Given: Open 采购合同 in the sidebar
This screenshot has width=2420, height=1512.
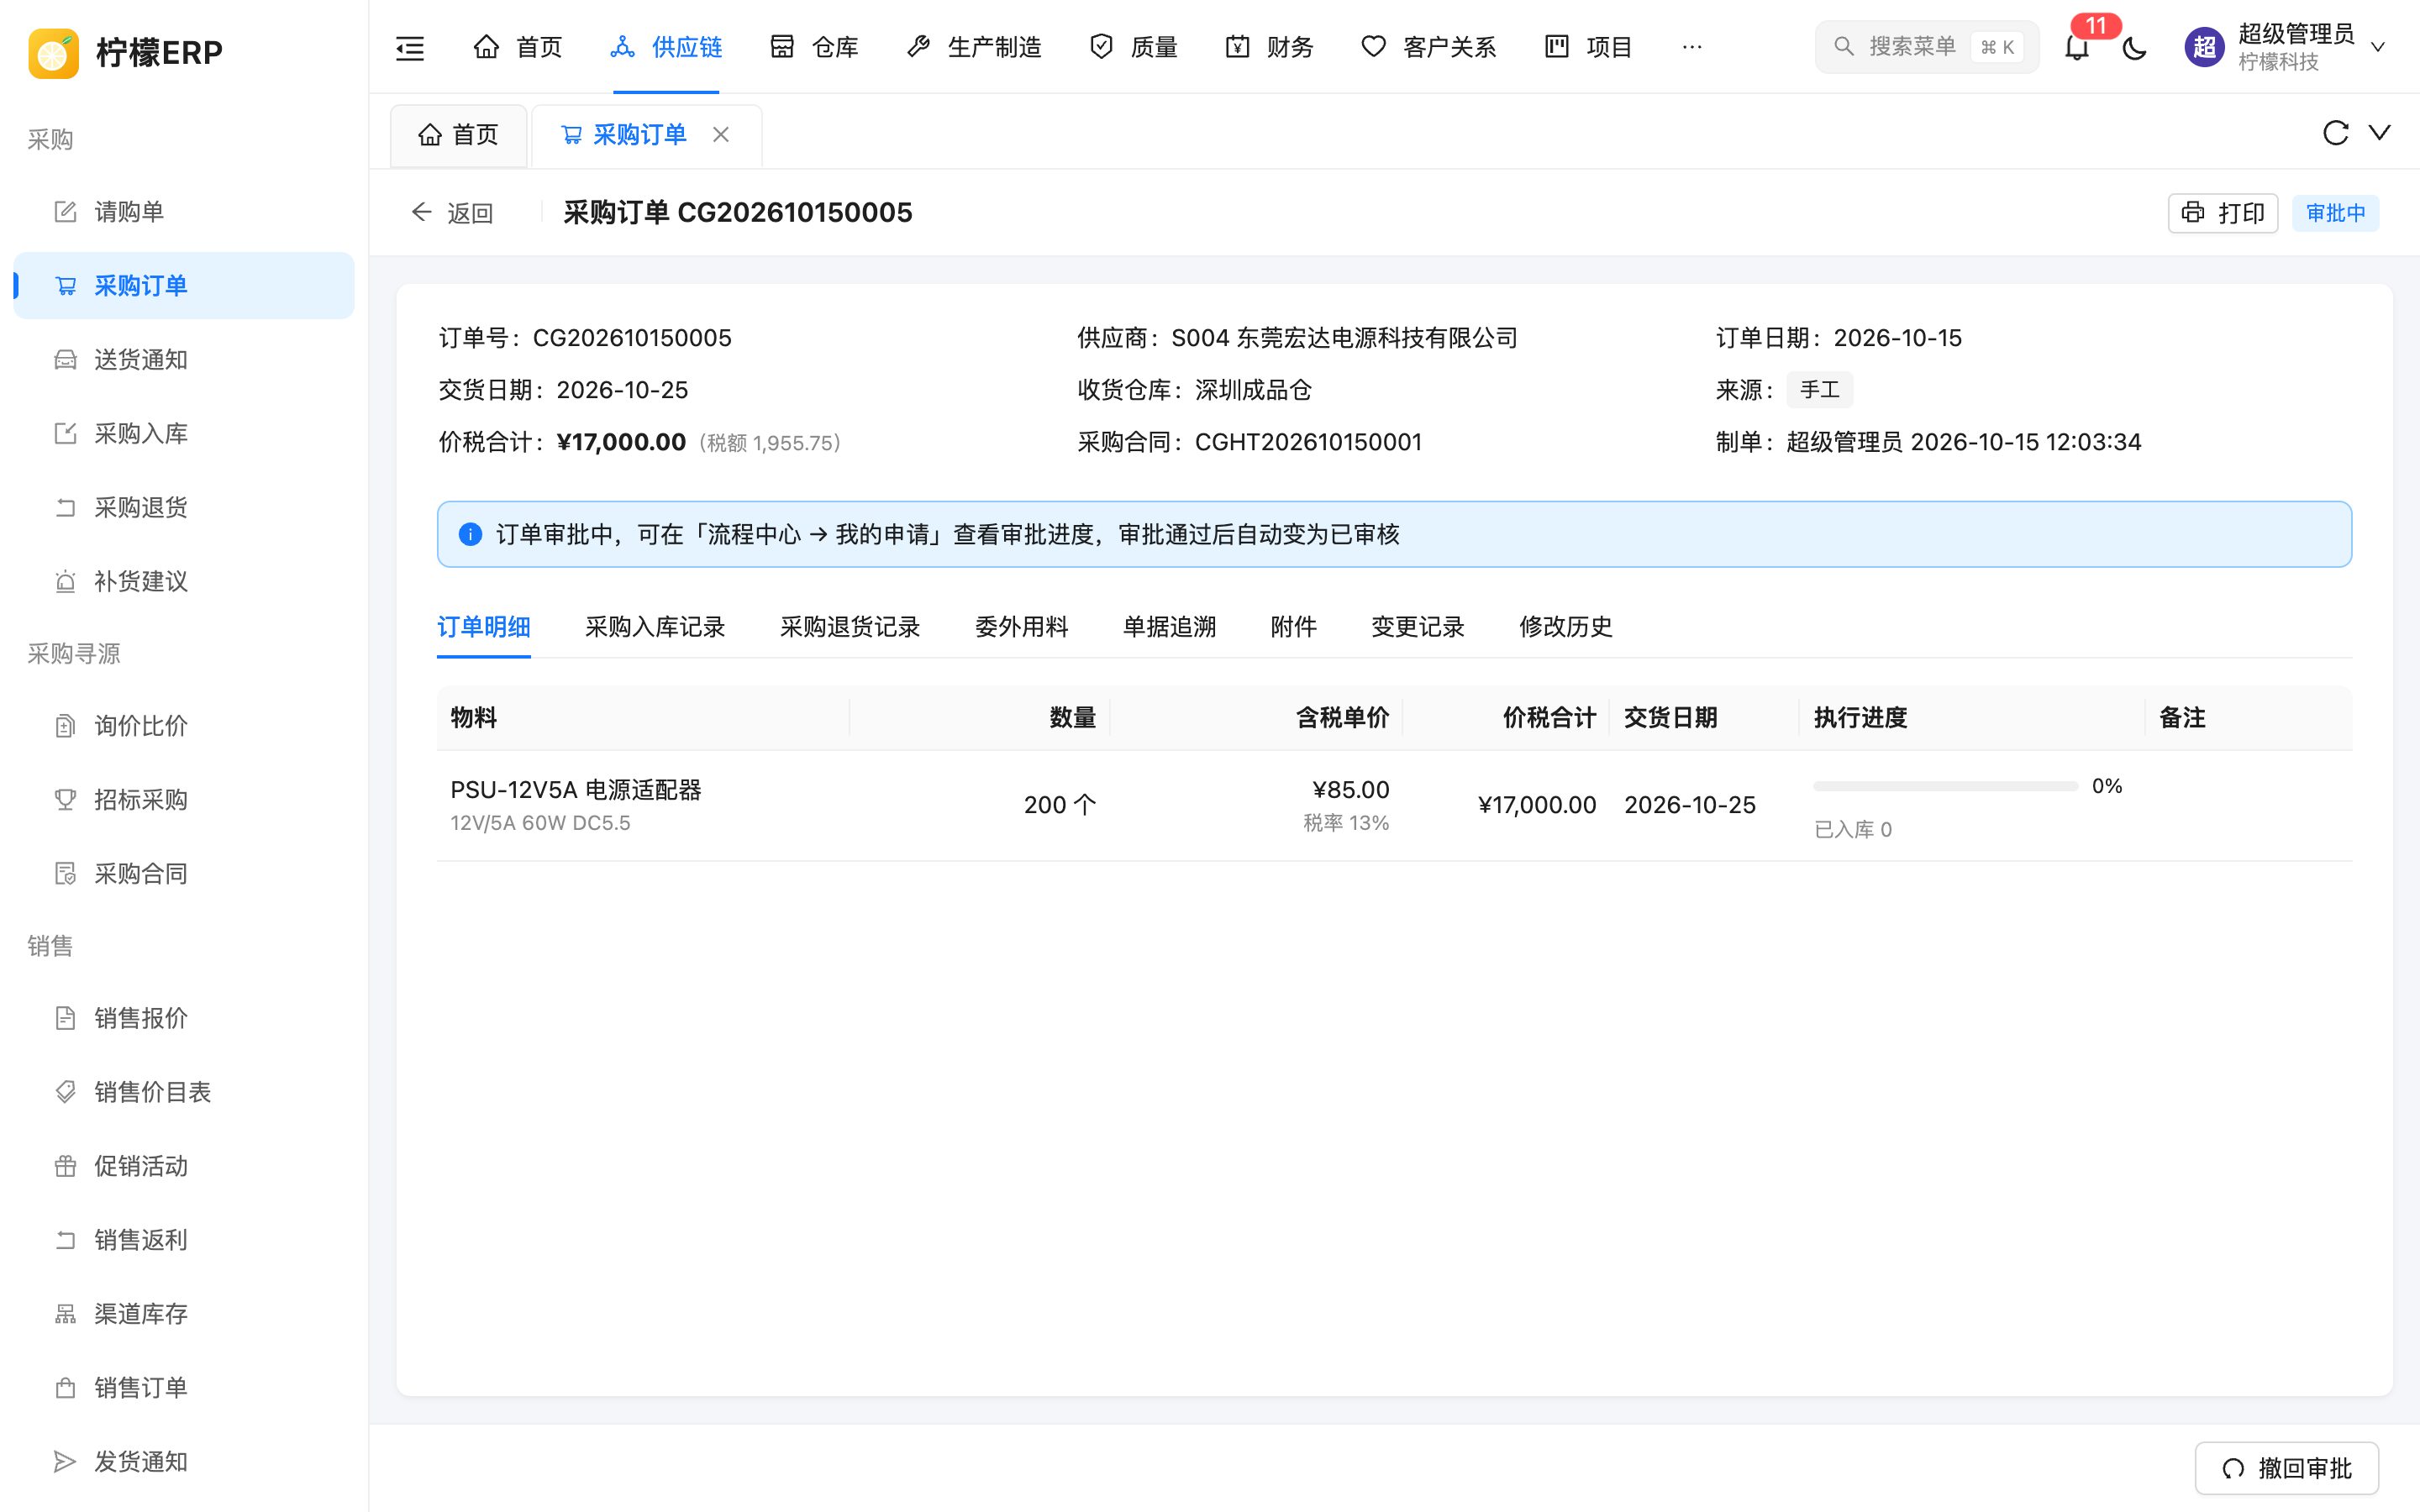Looking at the screenshot, I should (184, 874).
